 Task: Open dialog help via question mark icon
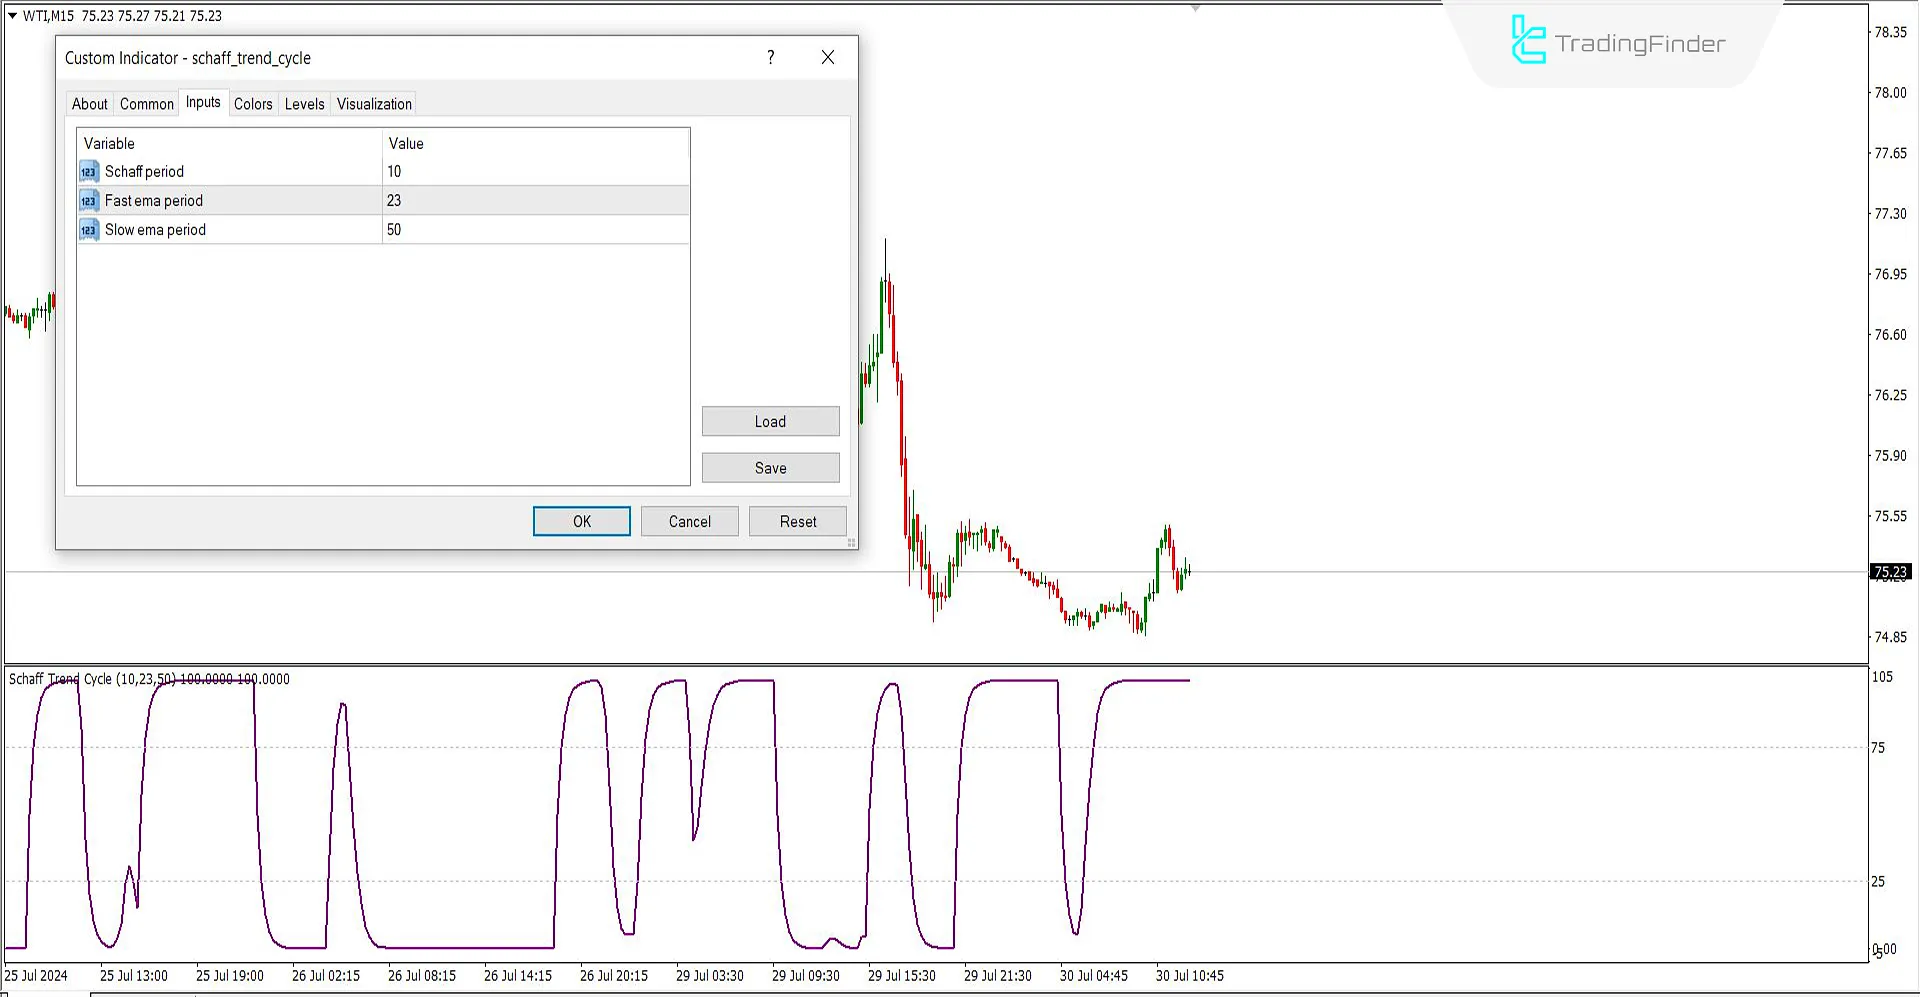[x=770, y=57]
